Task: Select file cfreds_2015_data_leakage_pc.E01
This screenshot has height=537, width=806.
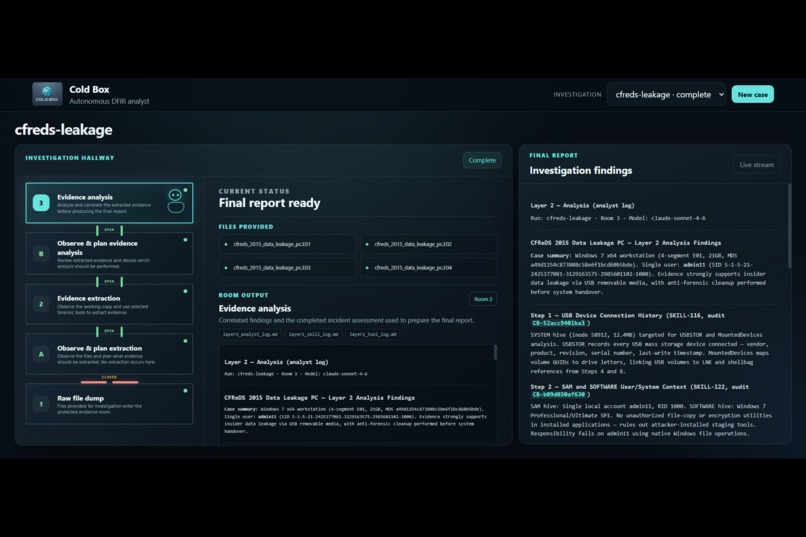Action: coord(287,244)
